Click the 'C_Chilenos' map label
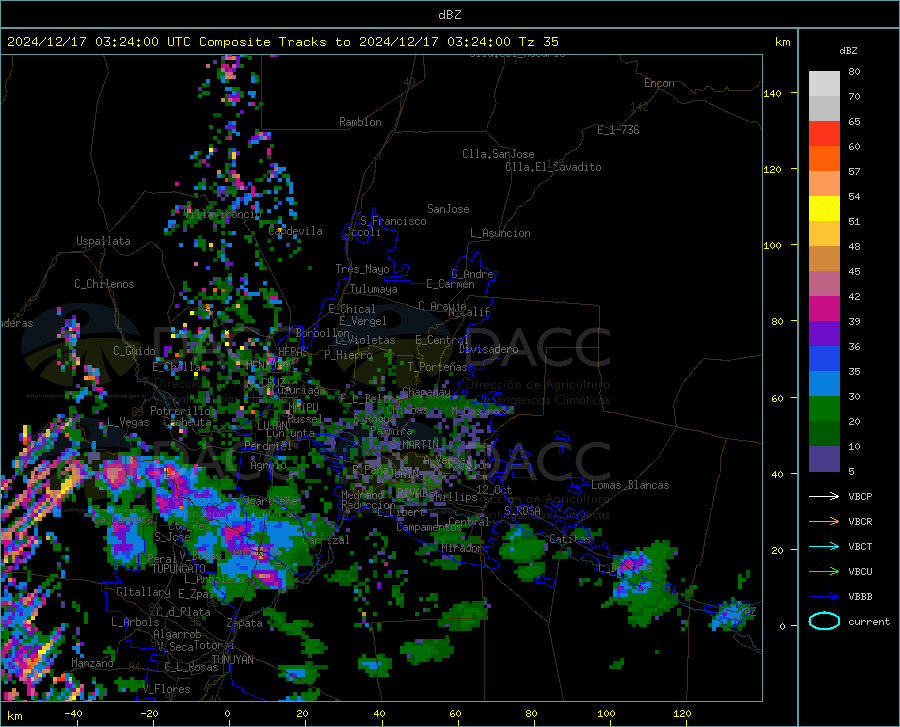The width and height of the screenshot is (900, 727). pyautogui.click(x=104, y=284)
